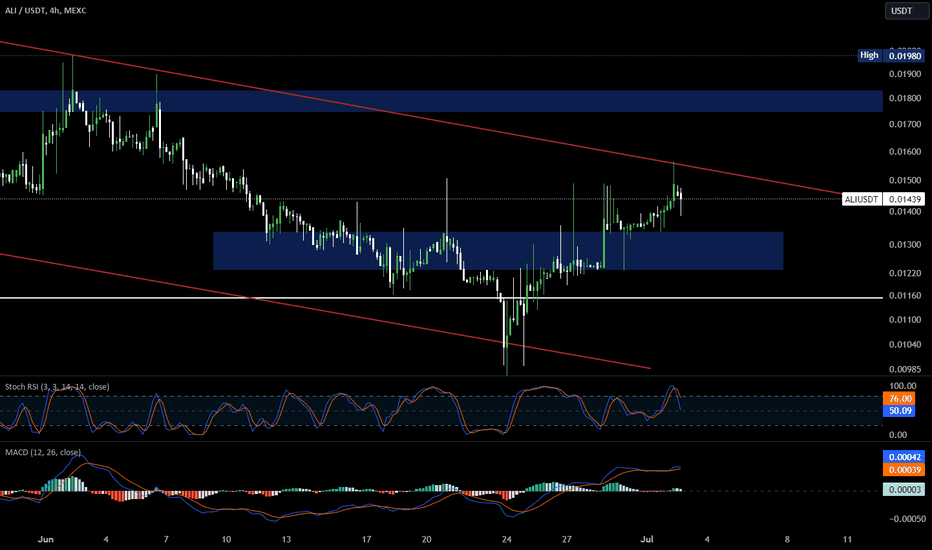Select the upper blue resistance zone rectangle

click(x=441, y=101)
